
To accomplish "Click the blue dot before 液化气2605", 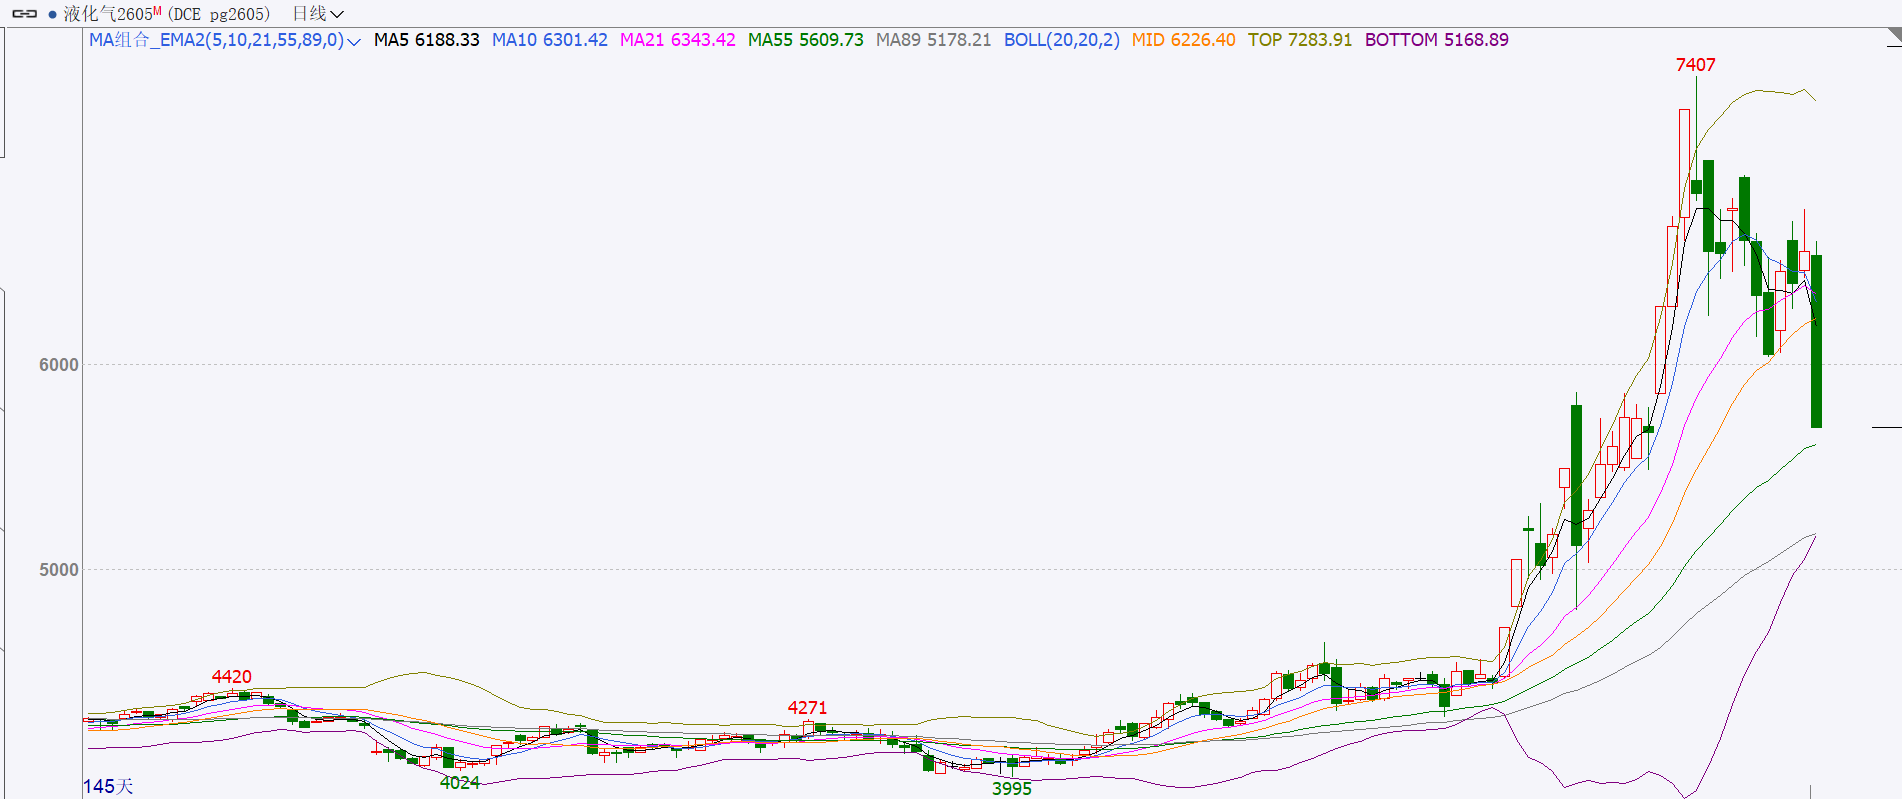I will point(52,14).
